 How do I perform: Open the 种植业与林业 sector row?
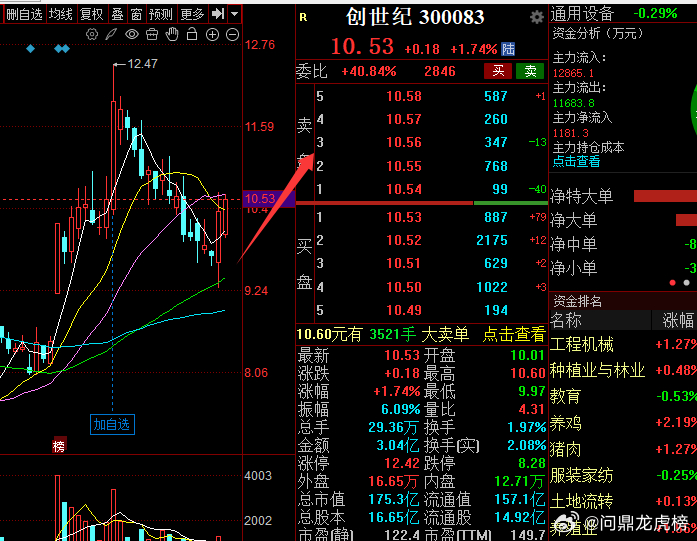coord(623,370)
